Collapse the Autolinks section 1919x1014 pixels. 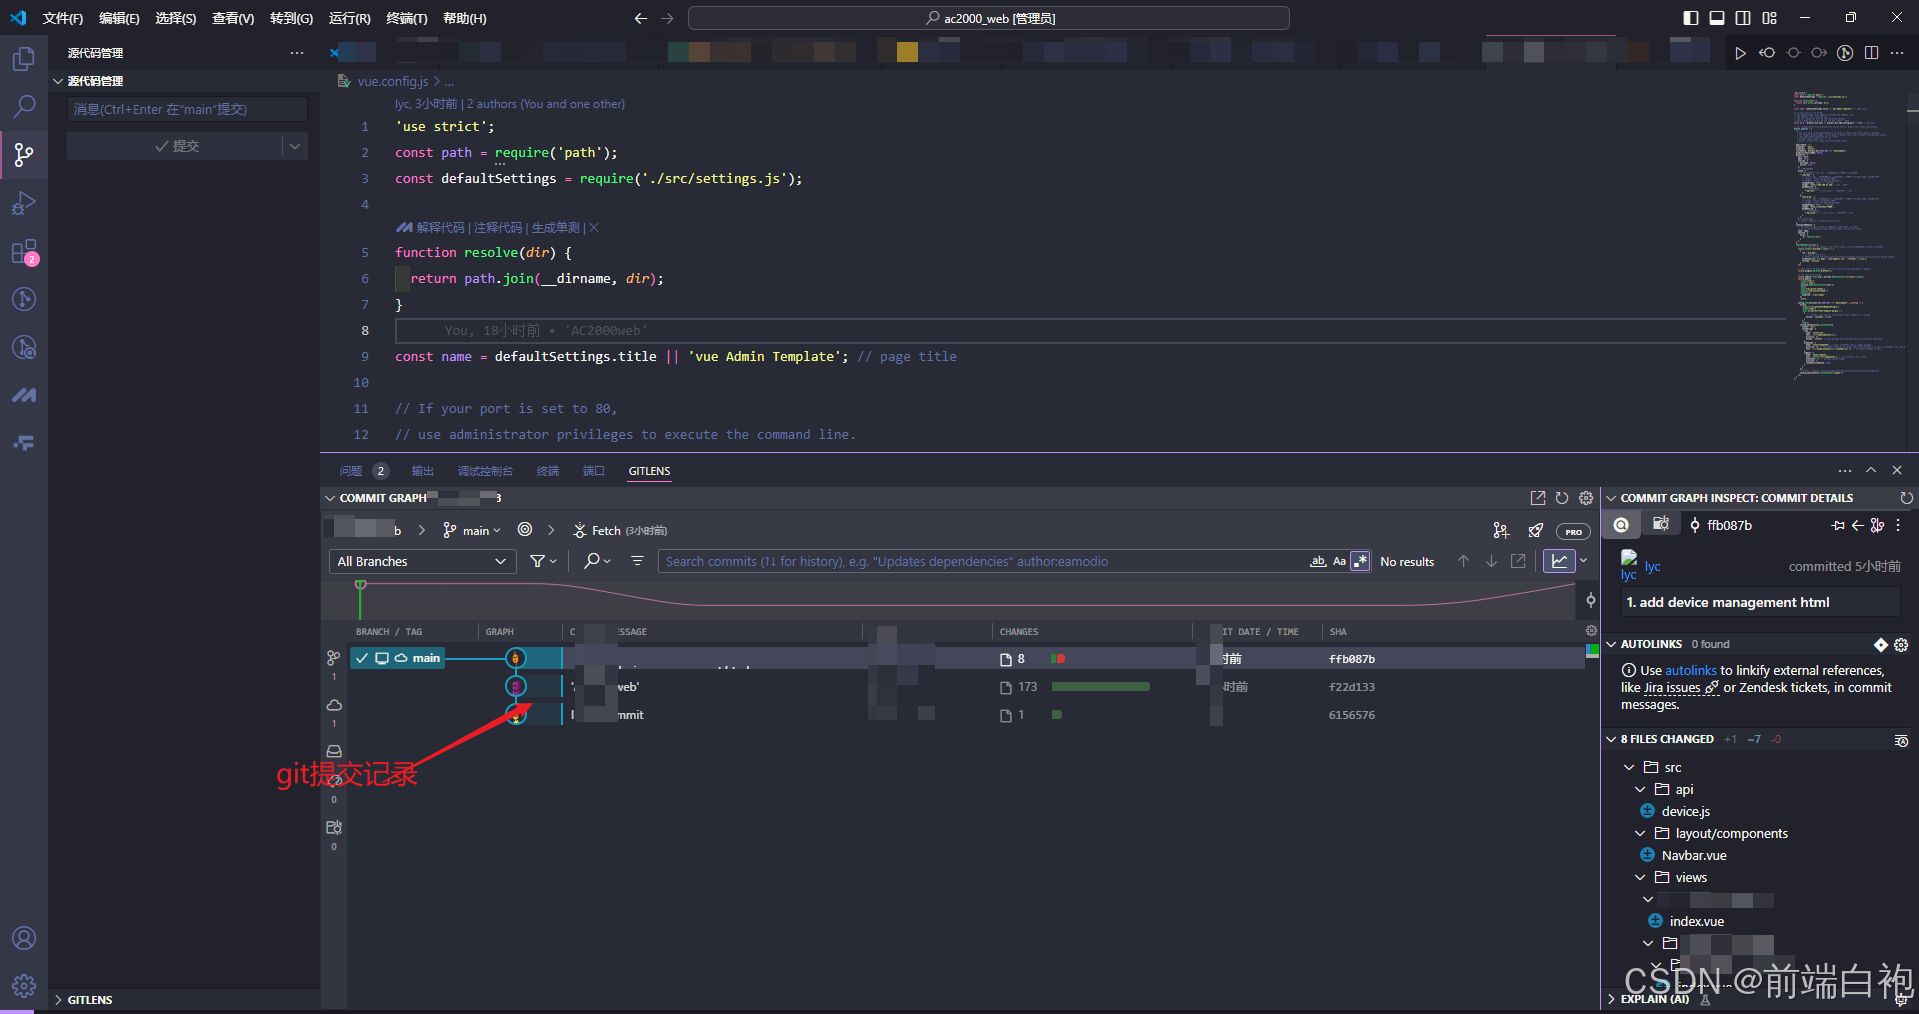(1611, 645)
